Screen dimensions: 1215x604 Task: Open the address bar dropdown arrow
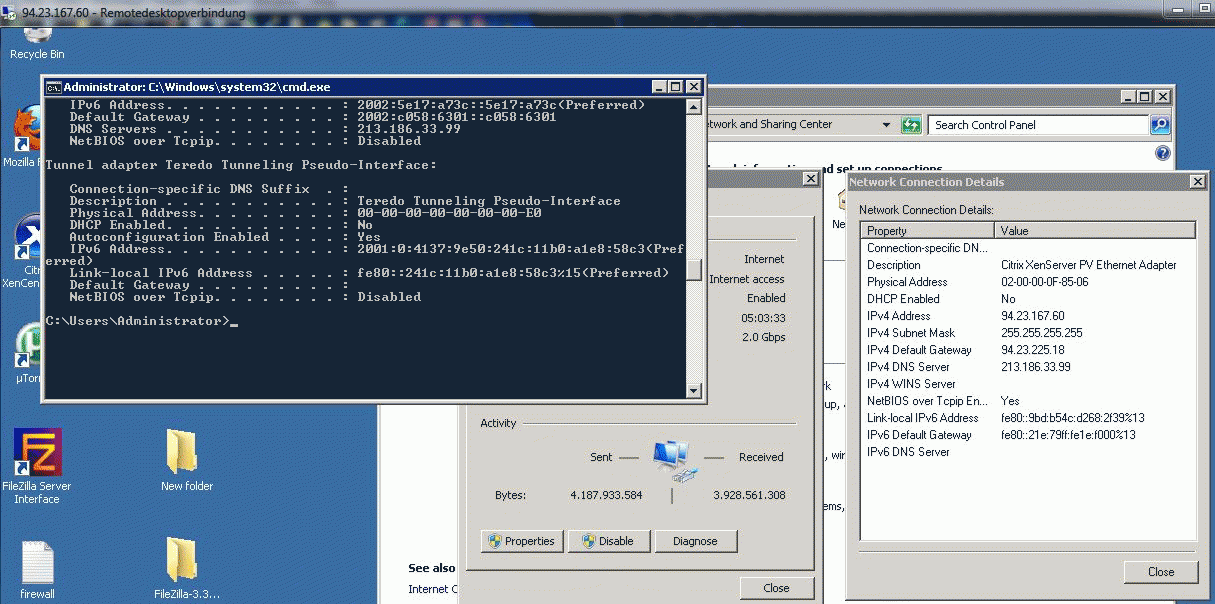point(886,125)
